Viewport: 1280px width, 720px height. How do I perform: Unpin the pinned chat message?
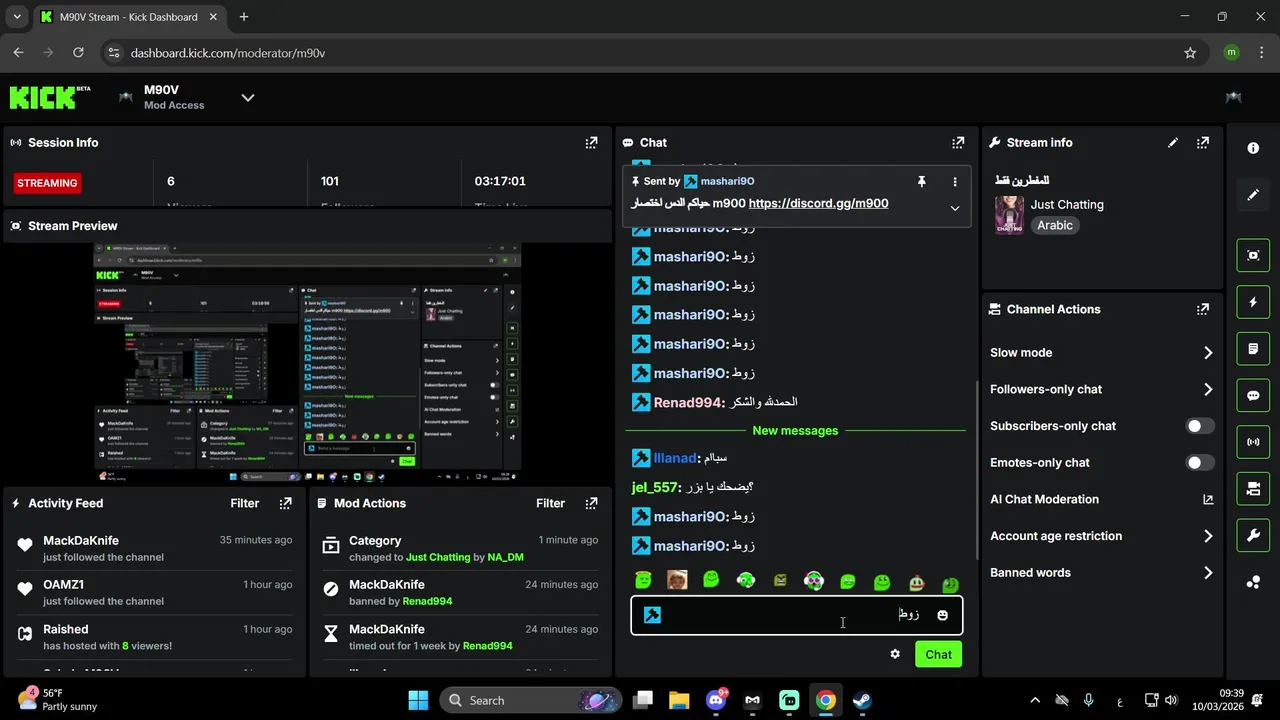click(x=922, y=181)
